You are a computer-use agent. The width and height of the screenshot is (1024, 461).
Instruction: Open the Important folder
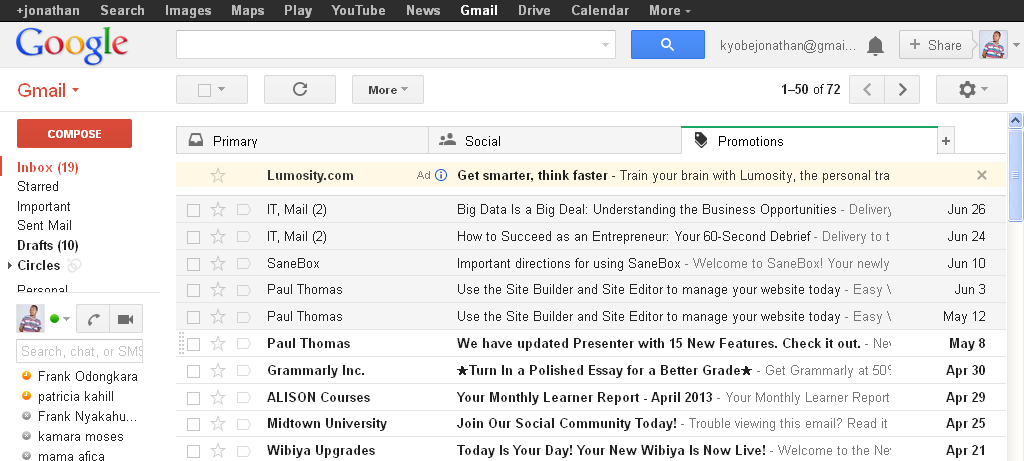click(x=44, y=206)
